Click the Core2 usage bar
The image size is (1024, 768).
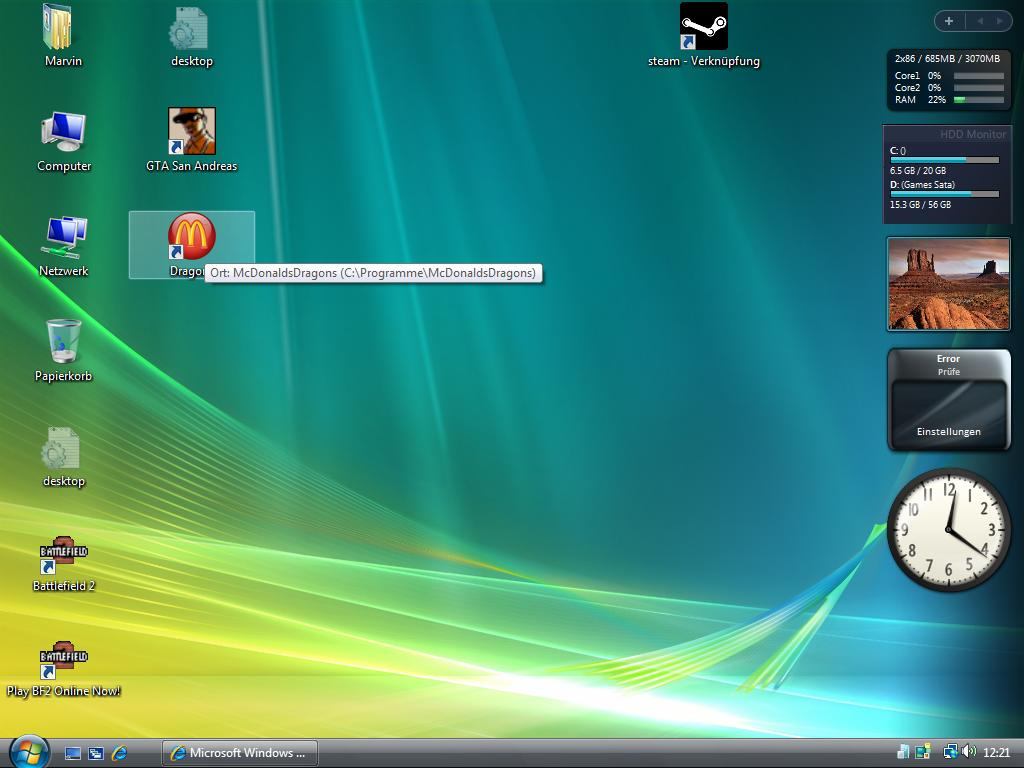click(979, 88)
